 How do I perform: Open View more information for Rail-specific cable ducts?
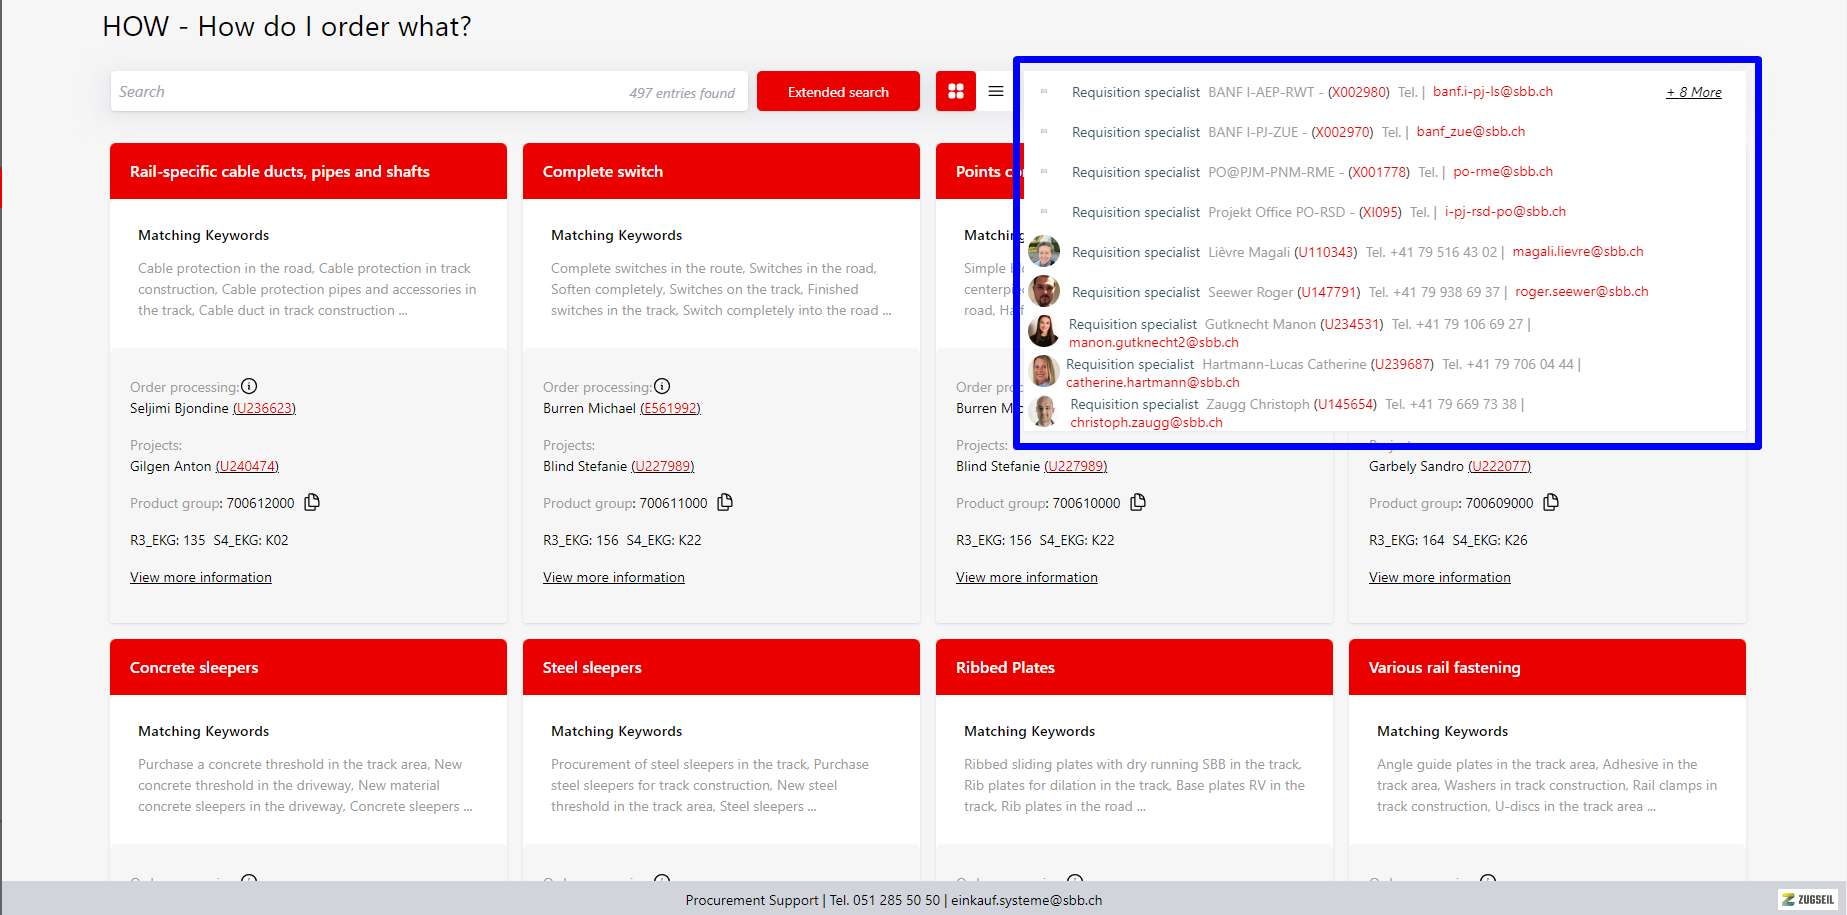tap(200, 577)
